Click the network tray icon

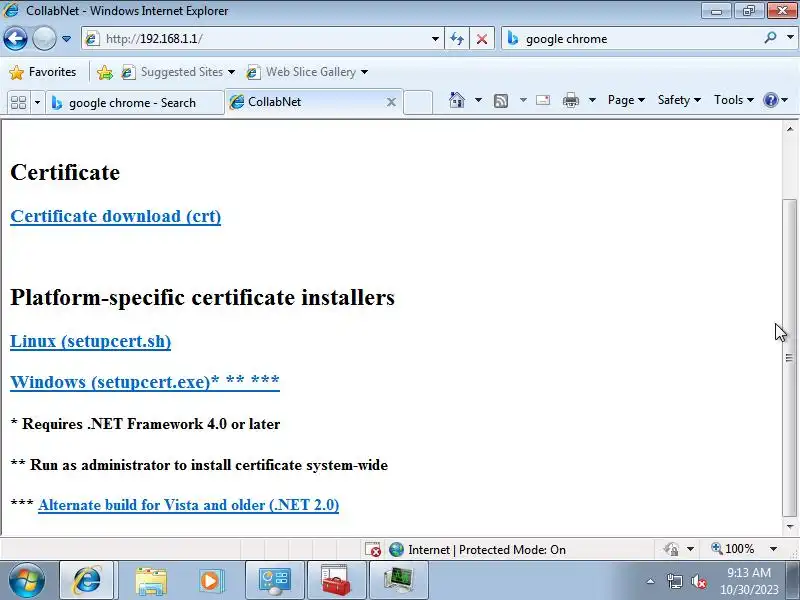tap(674, 581)
